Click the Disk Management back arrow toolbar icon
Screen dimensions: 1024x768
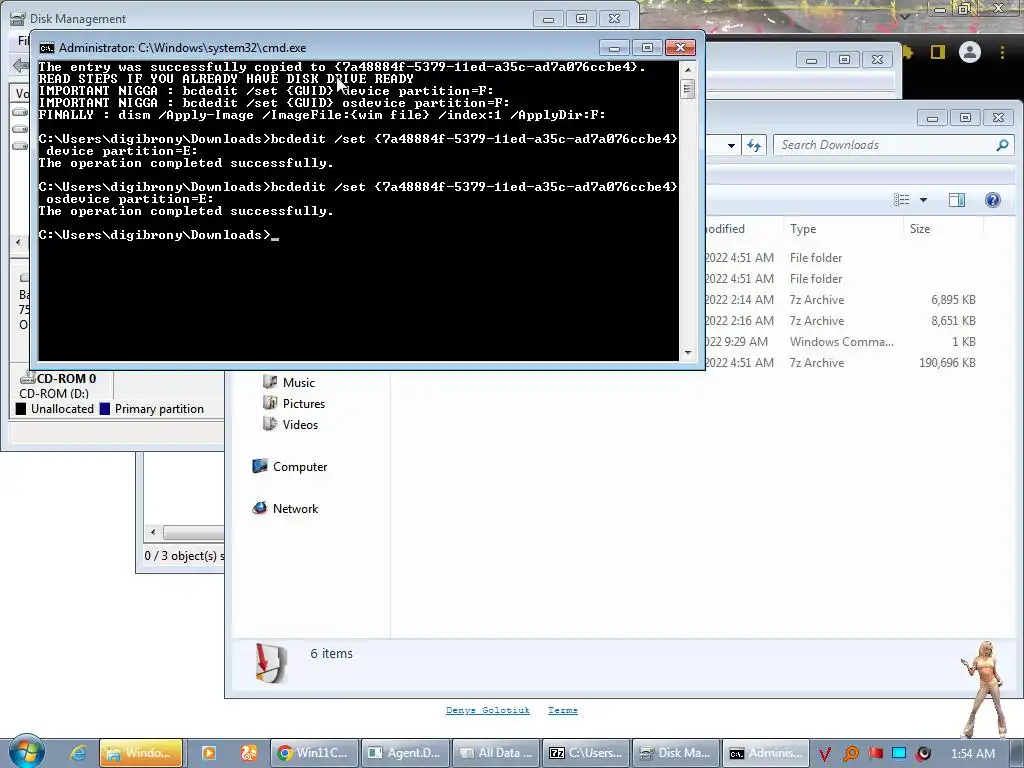(x=21, y=65)
